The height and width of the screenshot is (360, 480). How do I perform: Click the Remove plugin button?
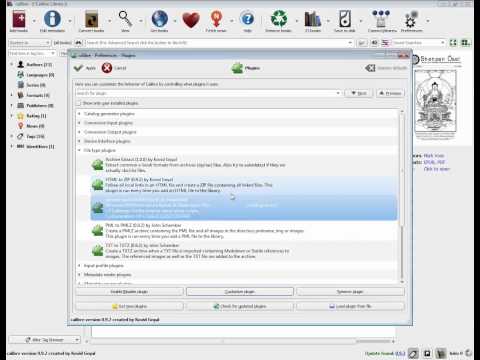click(x=350, y=292)
